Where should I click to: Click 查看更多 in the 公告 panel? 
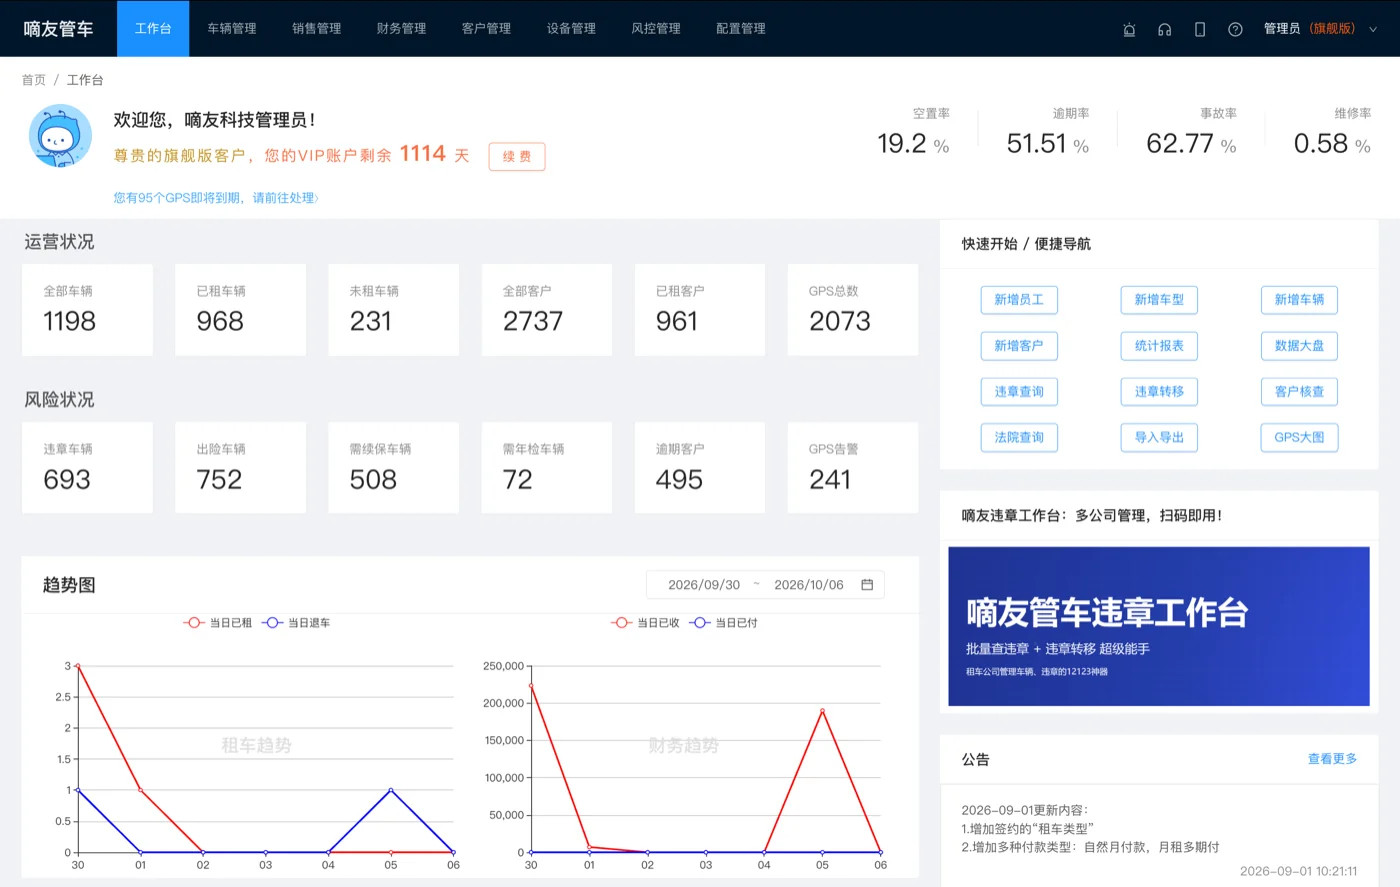pyautogui.click(x=1332, y=759)
